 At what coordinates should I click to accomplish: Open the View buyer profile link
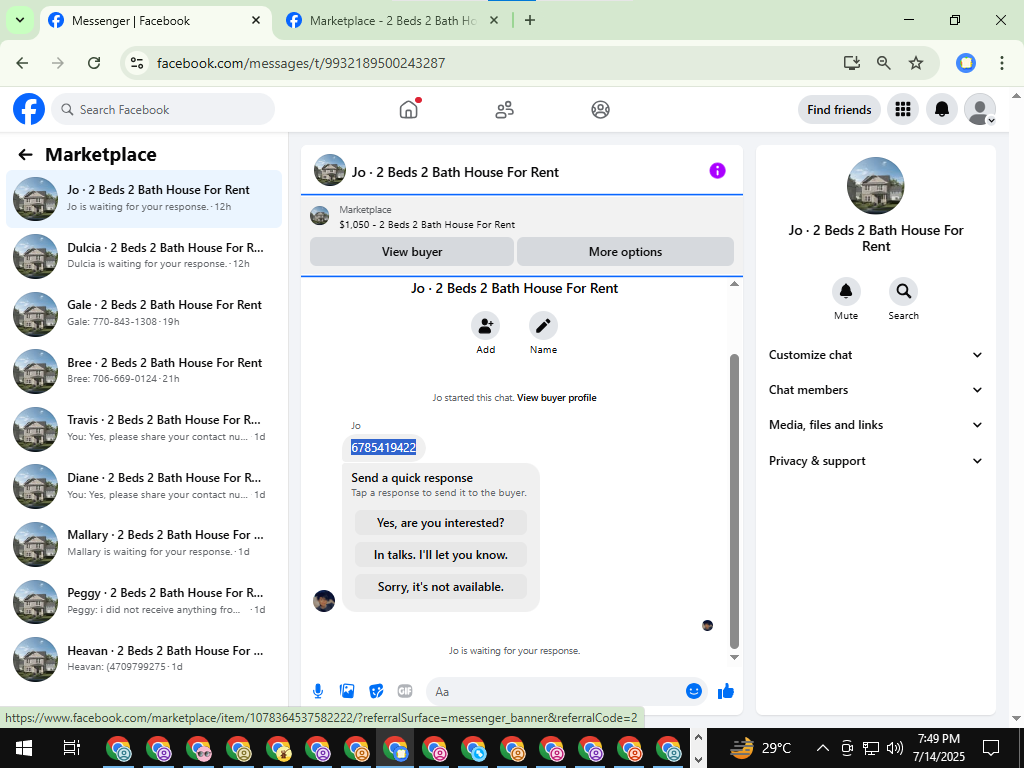click(556, 398)
